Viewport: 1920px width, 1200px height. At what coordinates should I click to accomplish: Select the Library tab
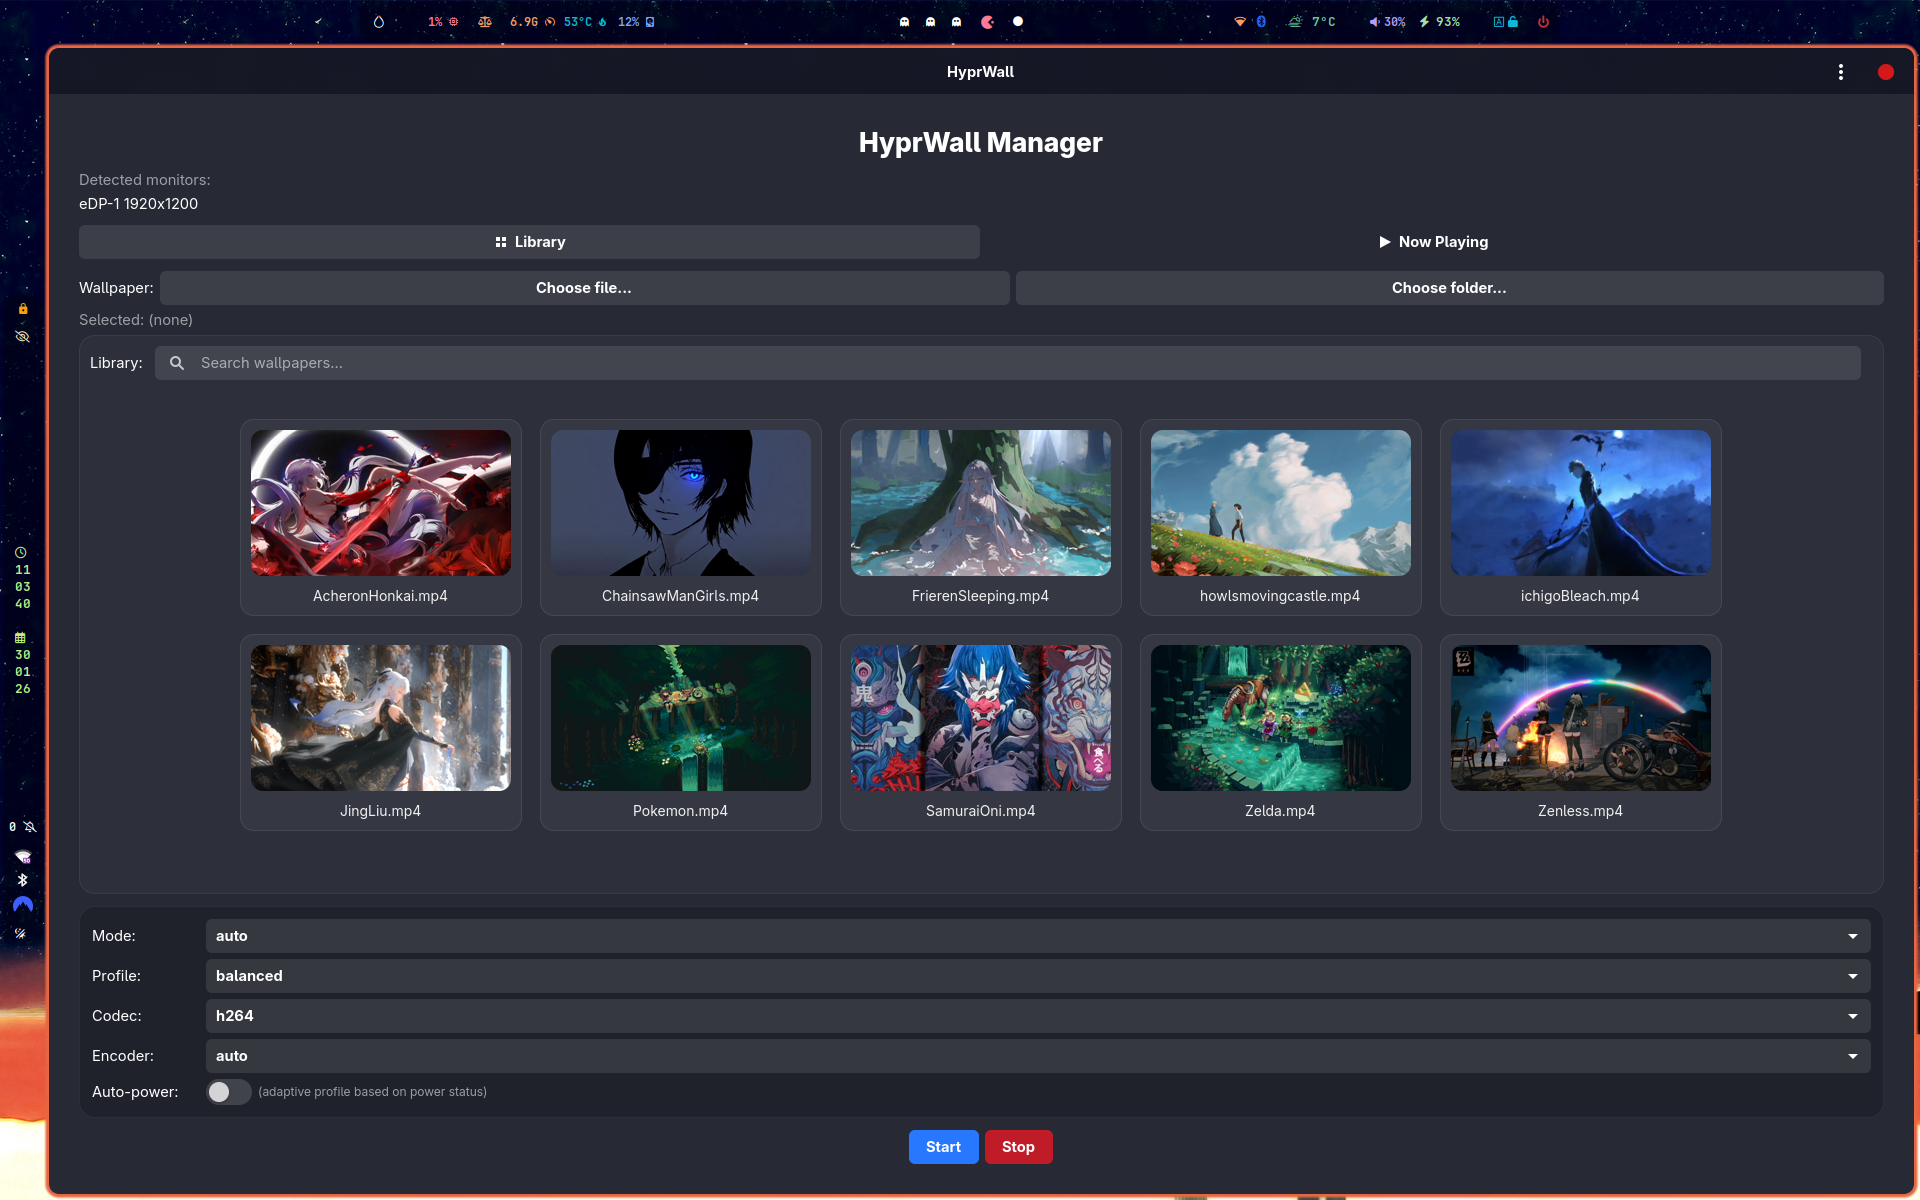[529, 241]
